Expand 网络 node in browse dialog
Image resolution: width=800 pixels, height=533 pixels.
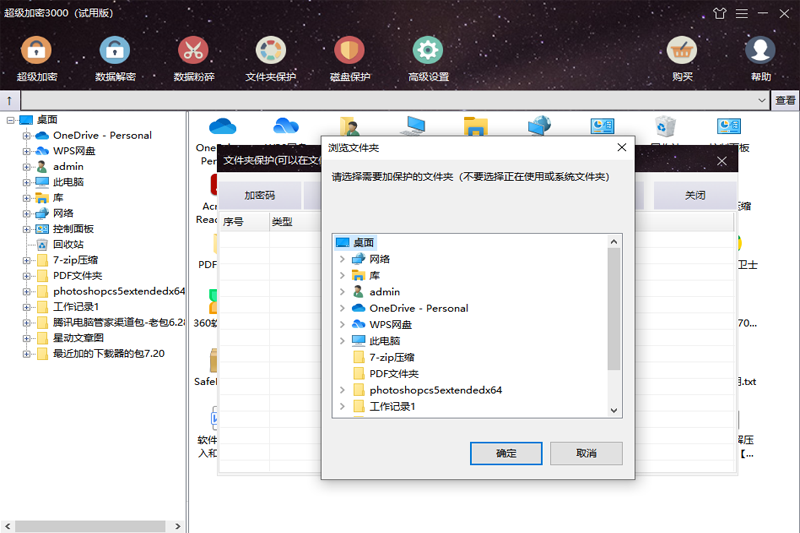342,259
